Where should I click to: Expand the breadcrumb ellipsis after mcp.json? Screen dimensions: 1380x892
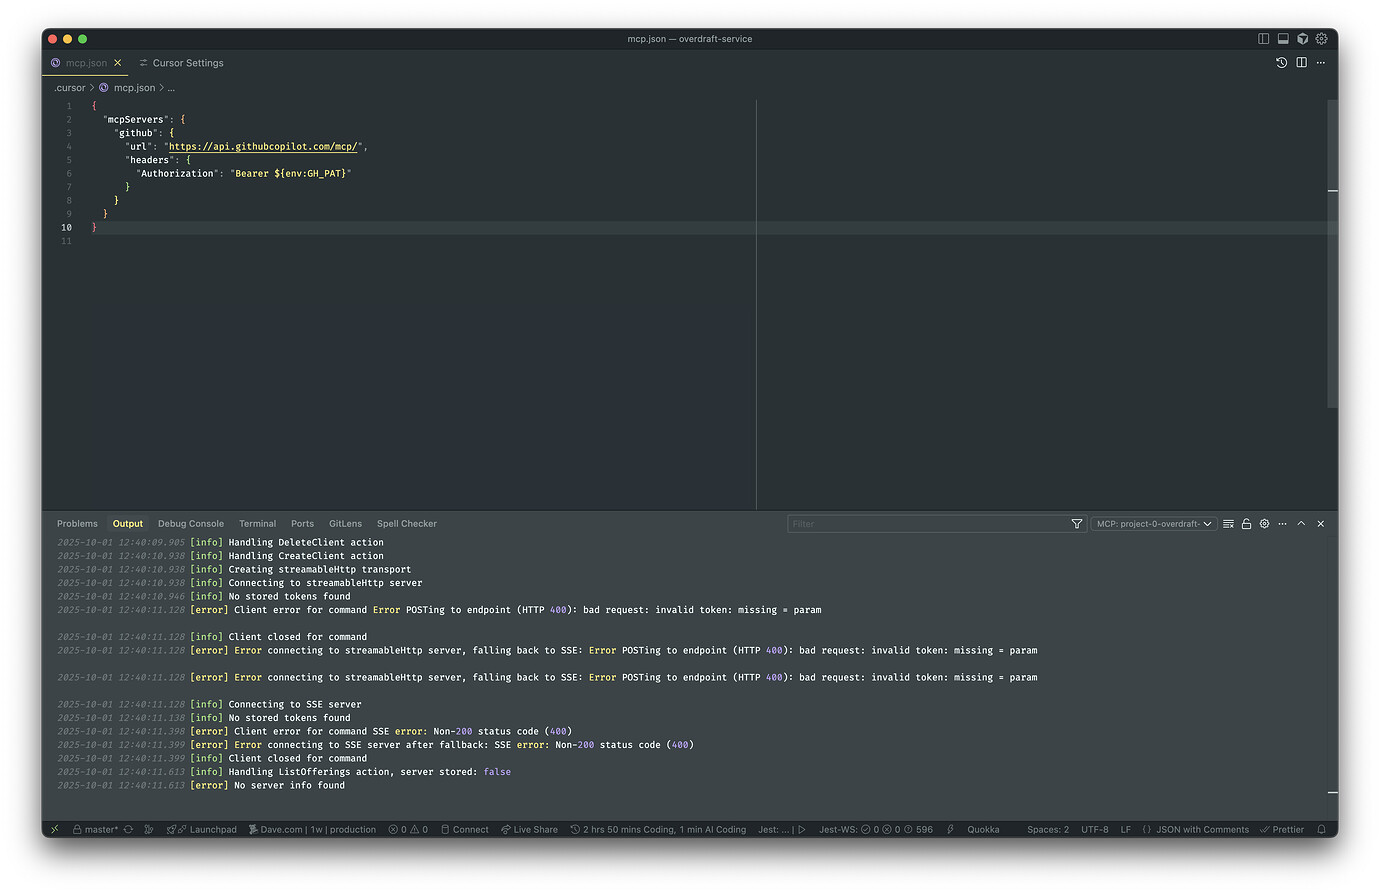coord(170,87)
